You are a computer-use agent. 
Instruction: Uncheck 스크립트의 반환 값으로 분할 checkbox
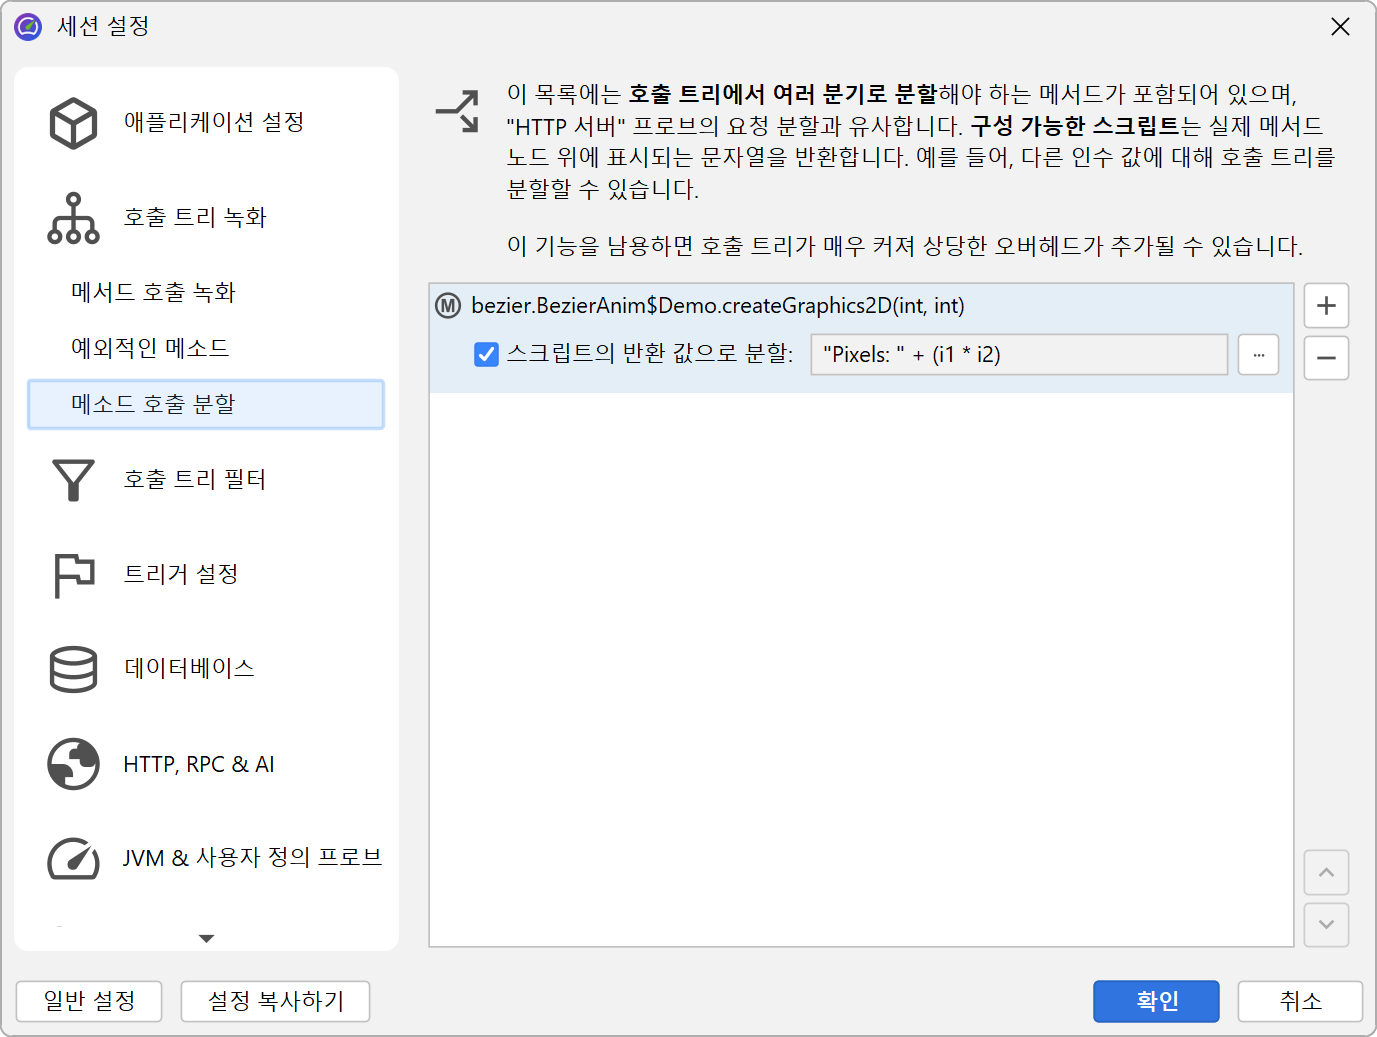tap(486, 354)
